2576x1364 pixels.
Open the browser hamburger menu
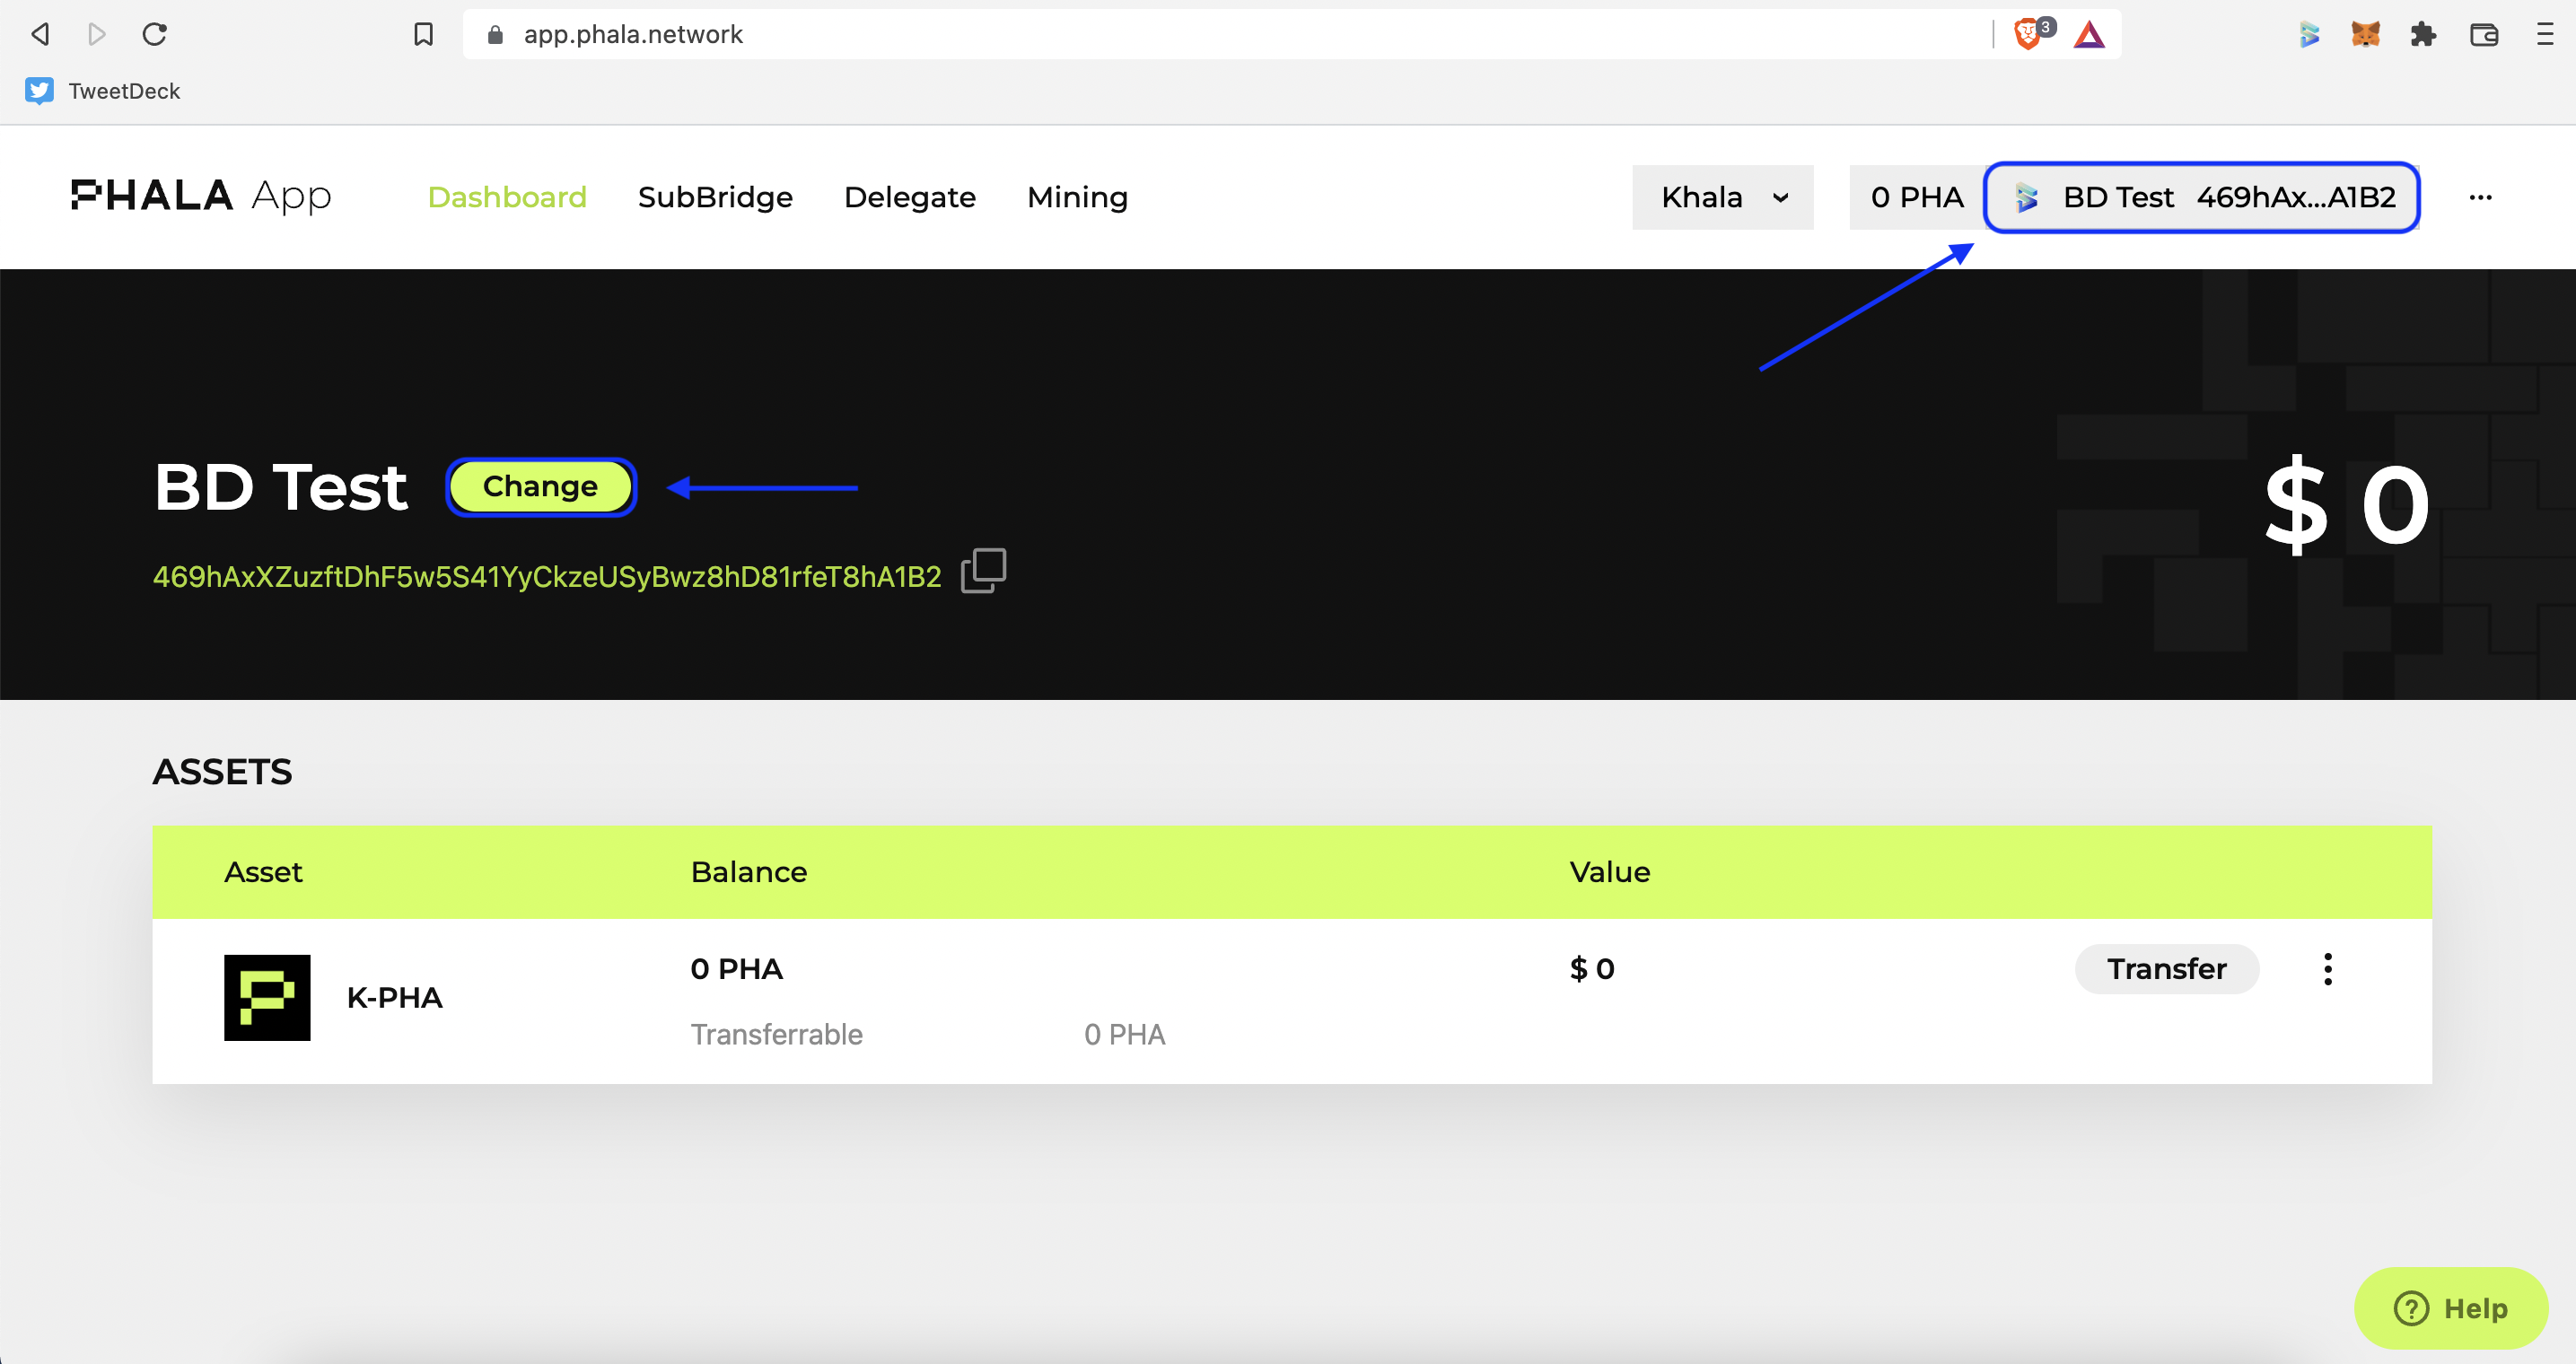coord(2545,35)
